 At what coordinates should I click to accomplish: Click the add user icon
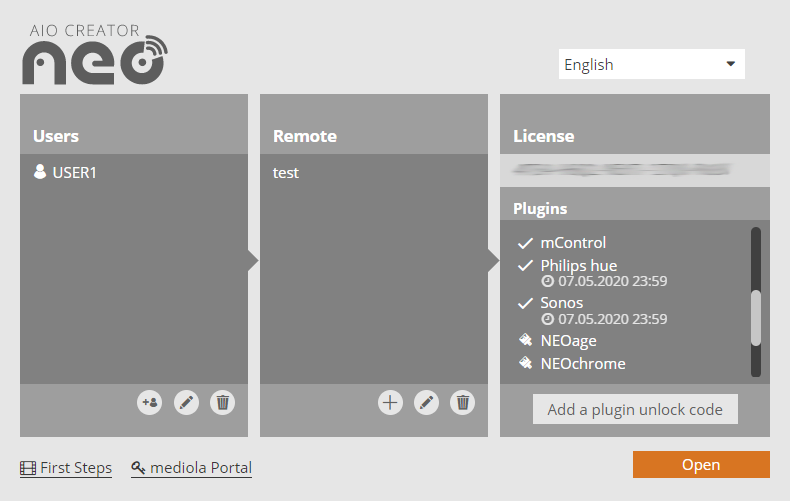[150, 402]
